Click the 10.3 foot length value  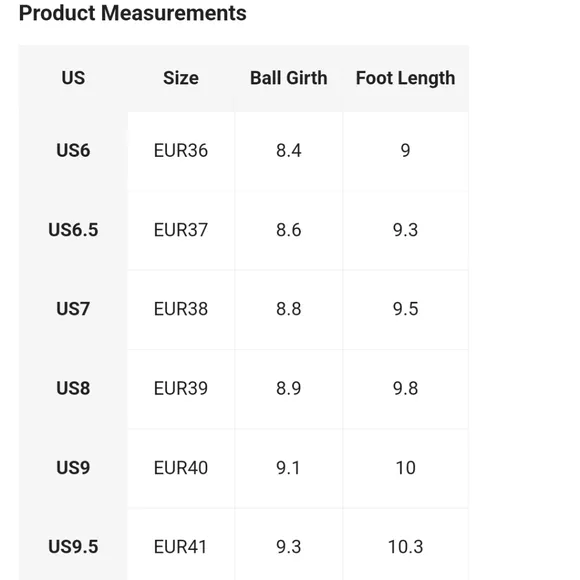point(405,547)
